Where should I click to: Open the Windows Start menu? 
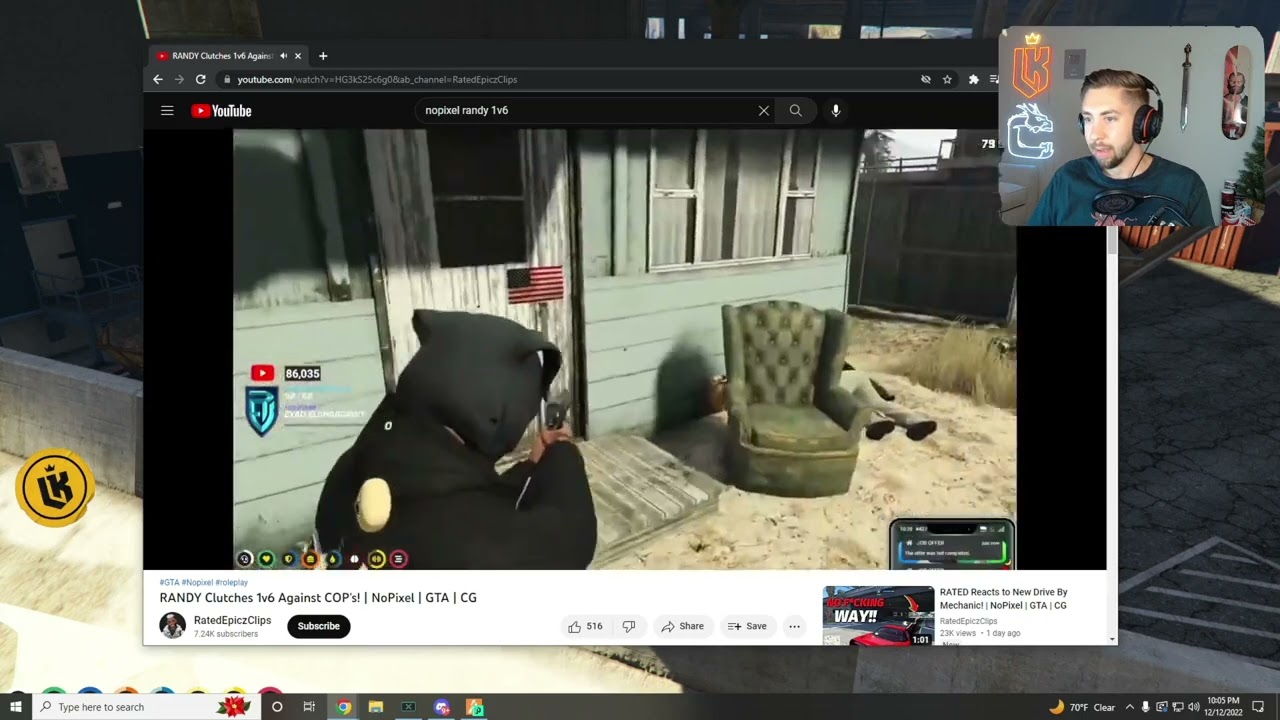pyautogui.click(x=15, y=707)
